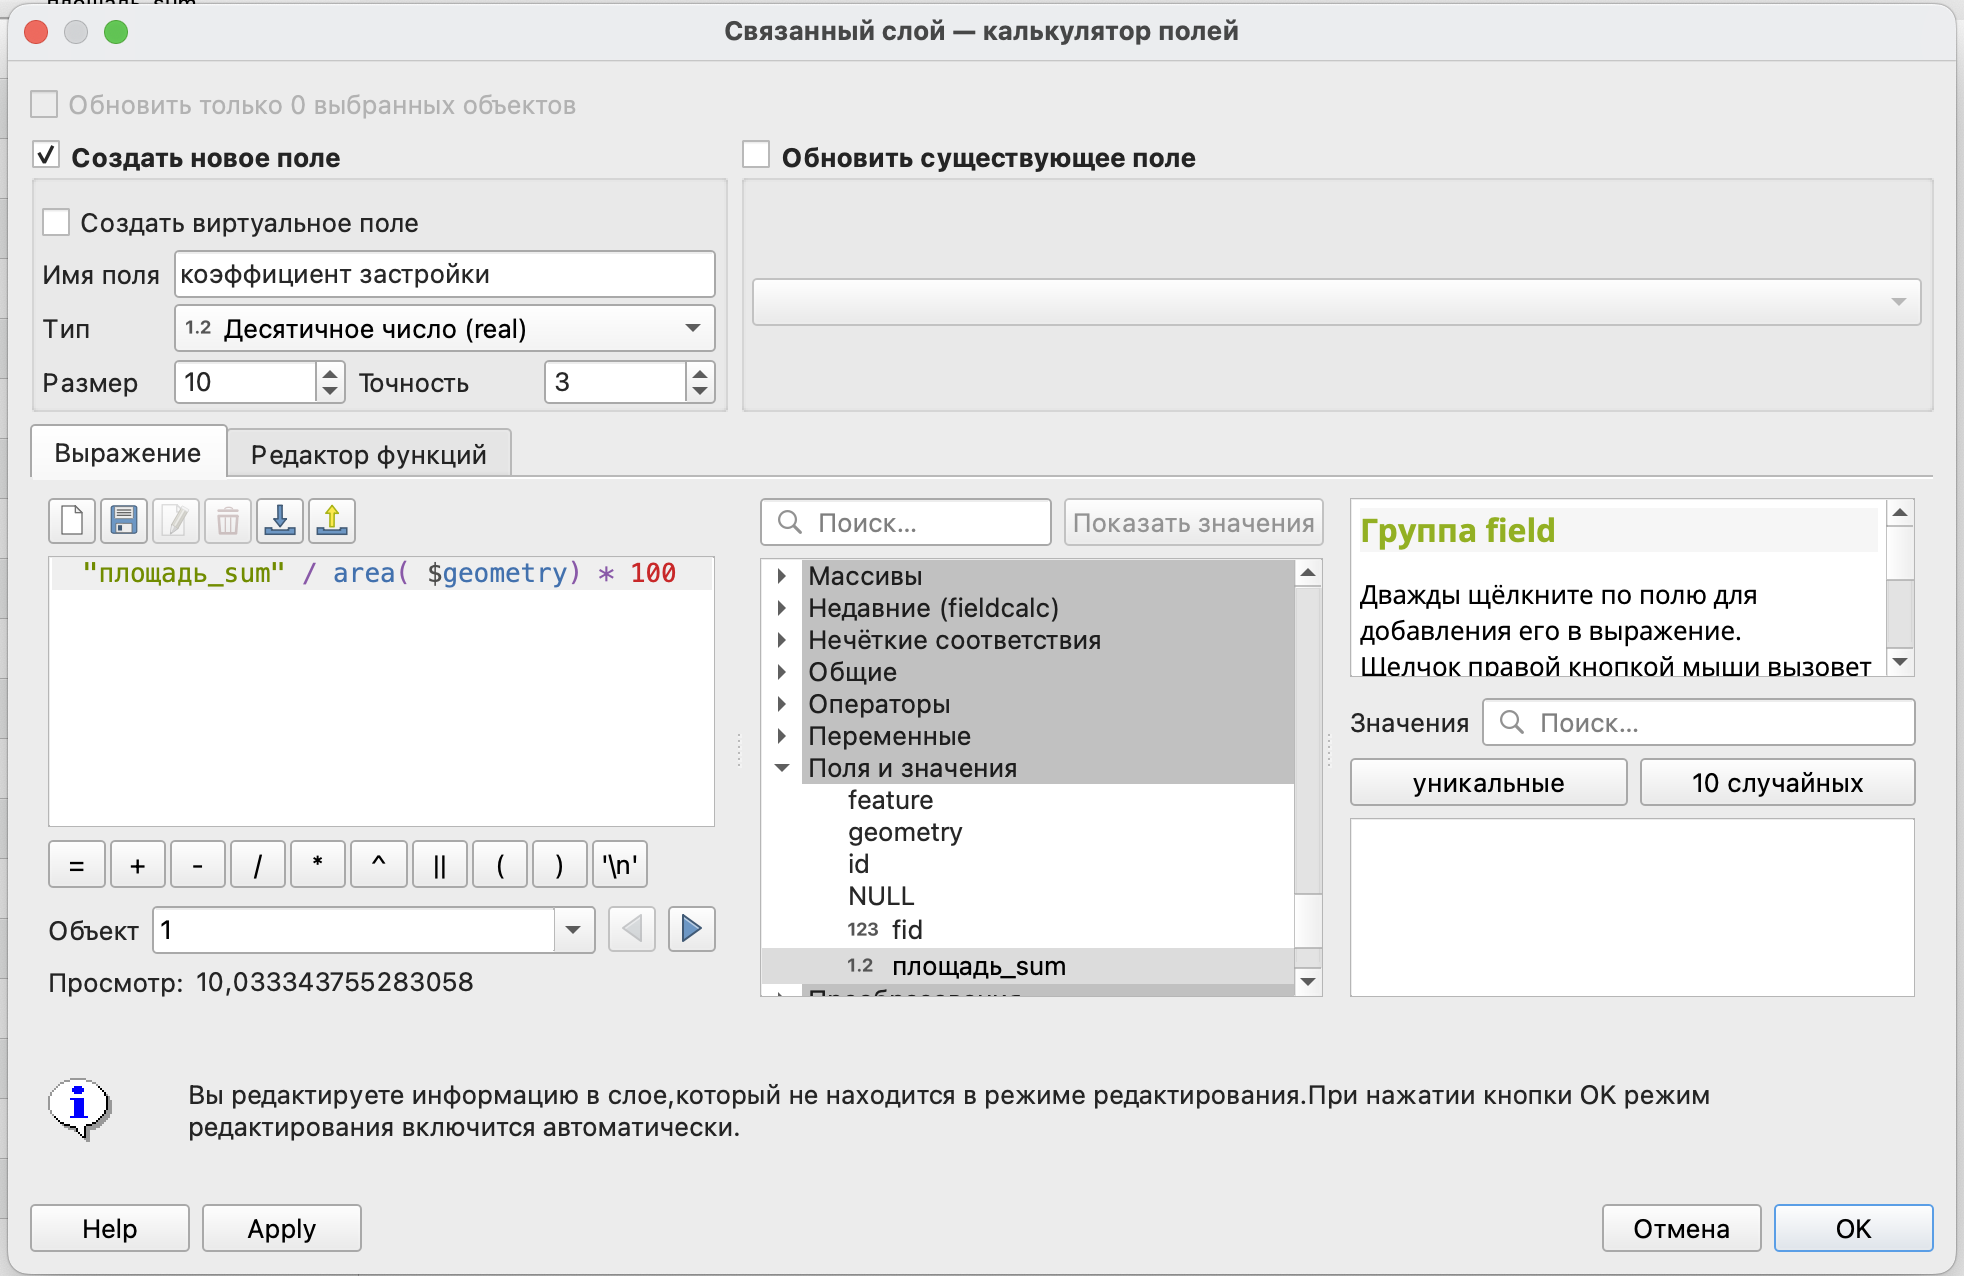Go to next feature preview arrow
The width and height of the screenshot is (1964, 1276).
coord(691,929)
